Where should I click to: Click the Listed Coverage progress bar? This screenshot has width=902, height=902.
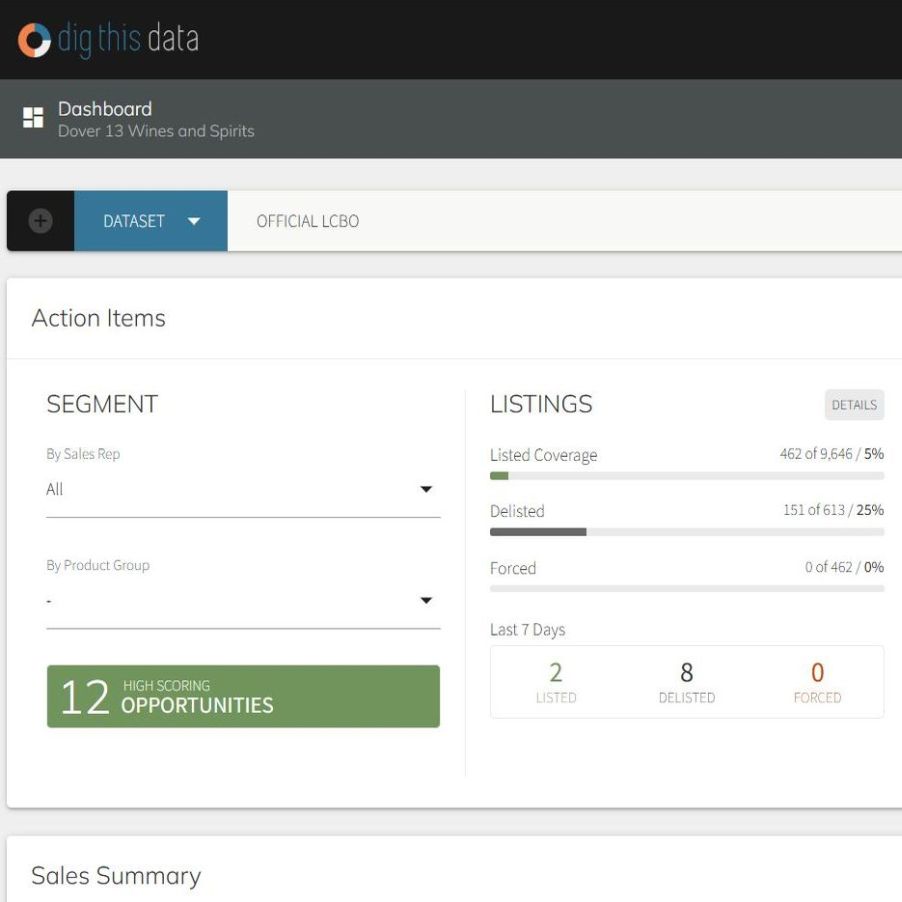pyautogui.click(x=687, y=476)
